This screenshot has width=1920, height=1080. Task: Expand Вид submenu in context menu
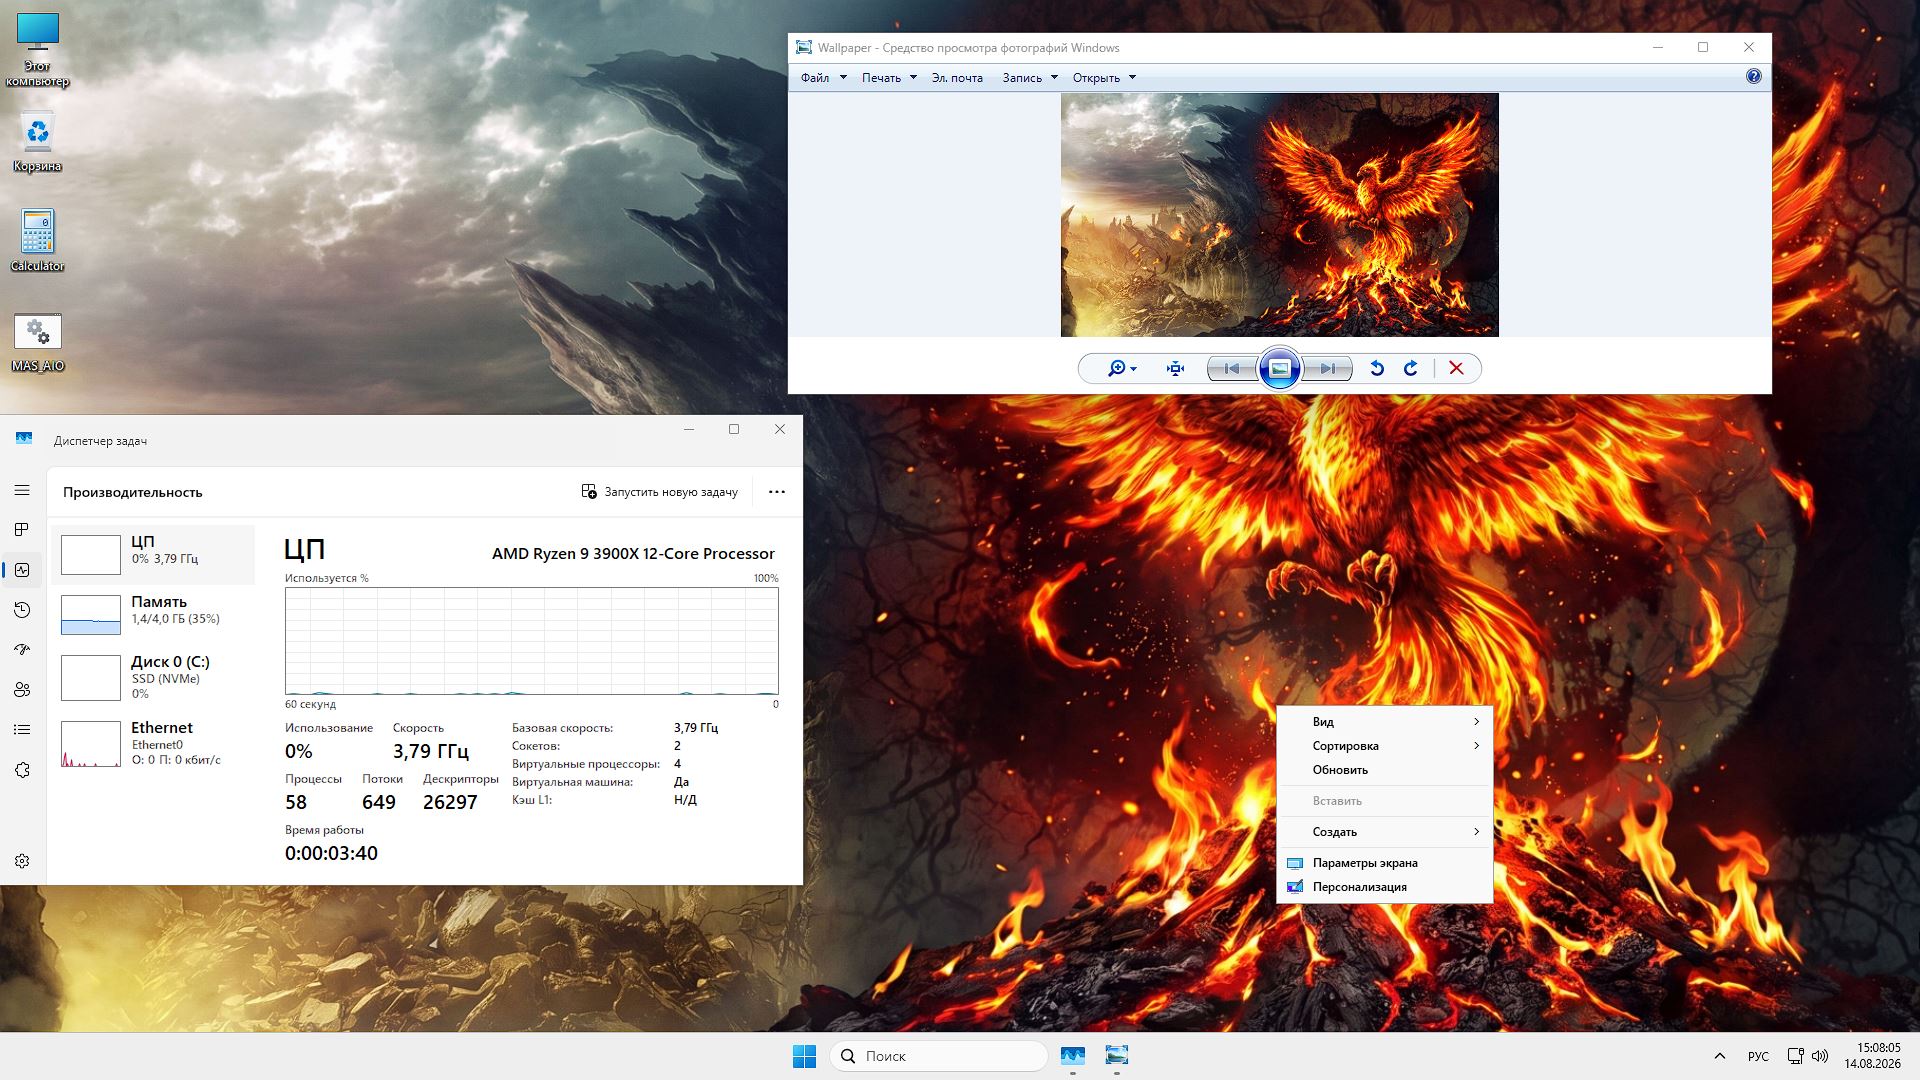point(1385,722)
